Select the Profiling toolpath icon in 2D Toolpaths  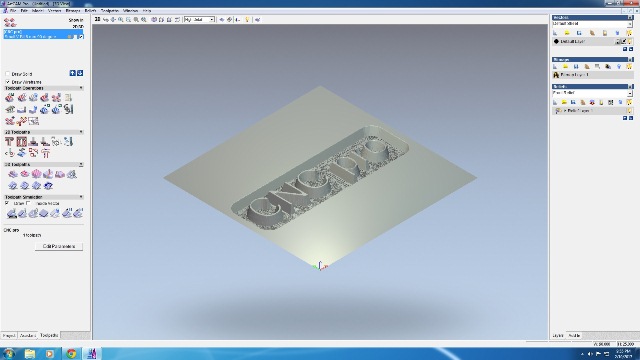pos(9,142)
